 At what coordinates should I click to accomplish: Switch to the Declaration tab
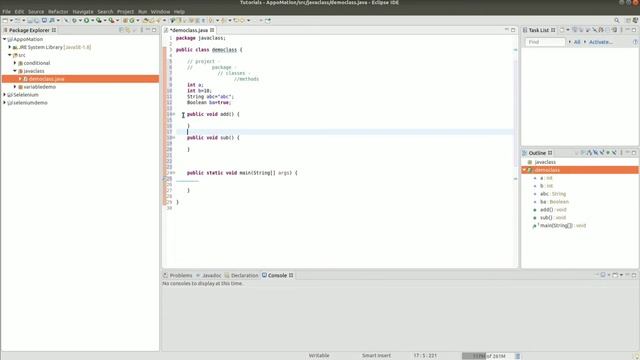click(241, 276)
